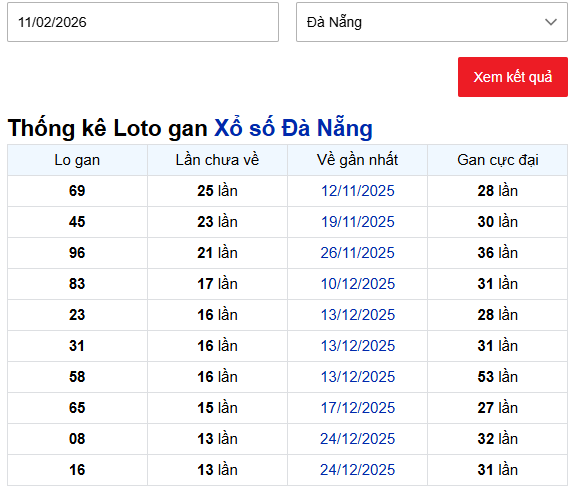Select lo gan number 23
The width and height of the screenshot is (581, 495).
pyautogui.click(x=77, y=315)
